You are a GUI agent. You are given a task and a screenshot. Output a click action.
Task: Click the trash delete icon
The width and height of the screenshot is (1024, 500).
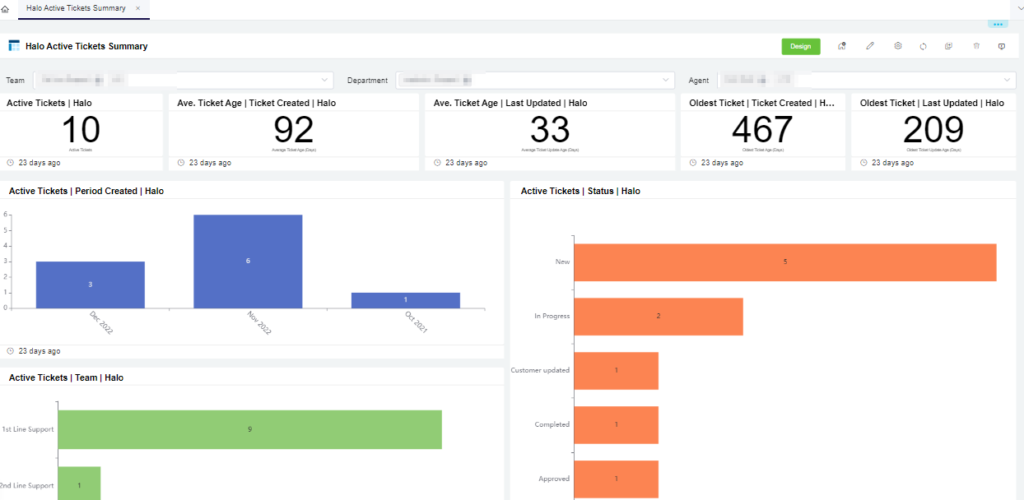(x=976, y=46)
